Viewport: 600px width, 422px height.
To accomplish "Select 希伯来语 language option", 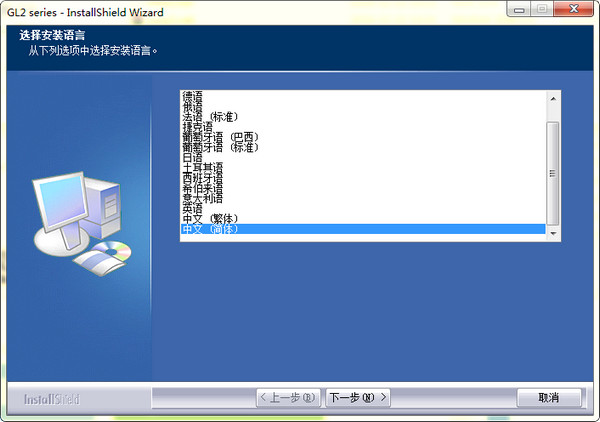I will point(363,188).
